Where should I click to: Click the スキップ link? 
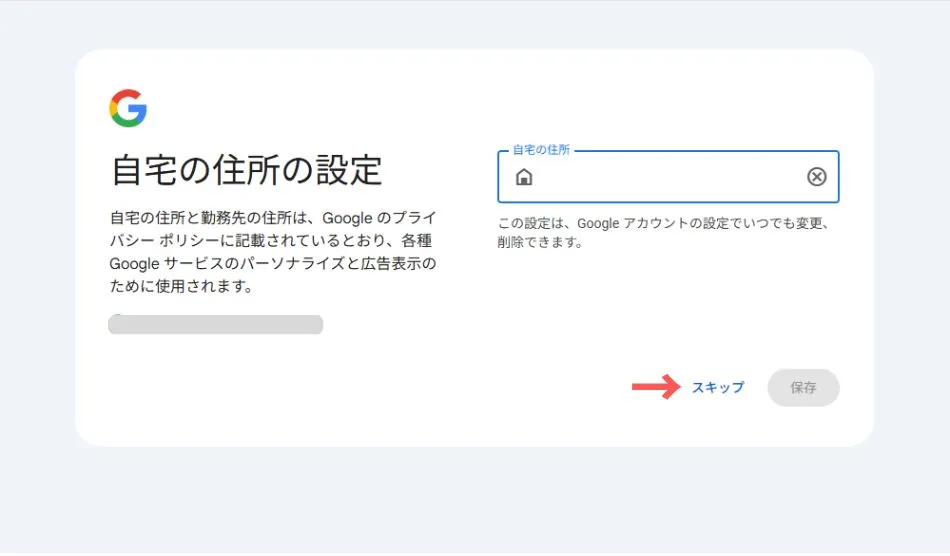[x=718, y=387]
